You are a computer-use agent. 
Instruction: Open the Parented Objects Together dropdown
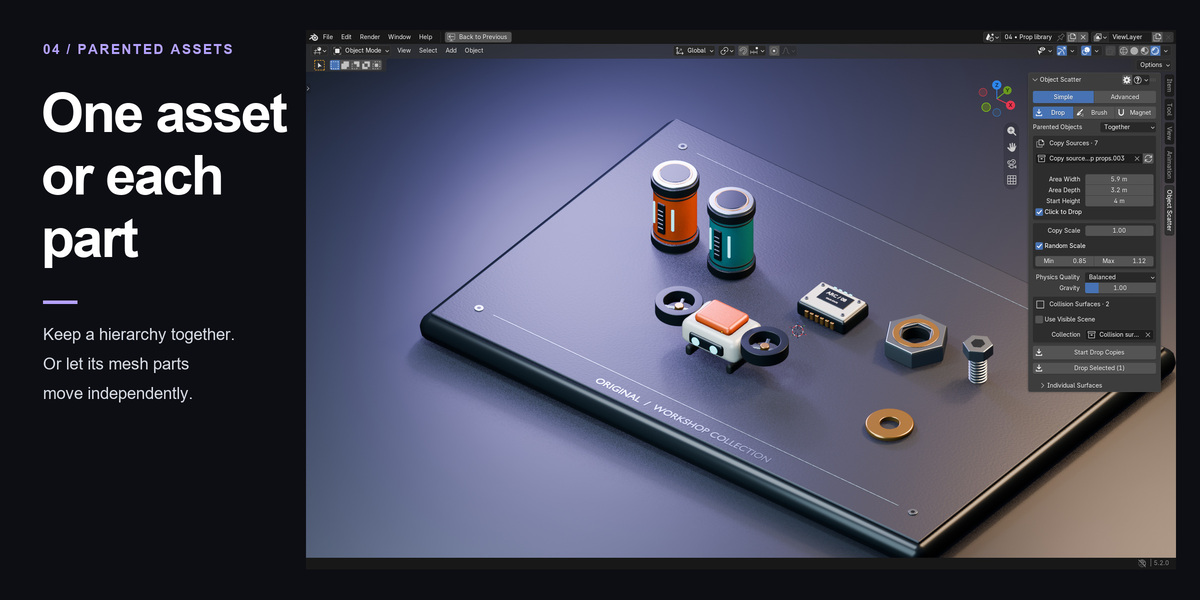pyautogui.click(x=1128, y=127)
